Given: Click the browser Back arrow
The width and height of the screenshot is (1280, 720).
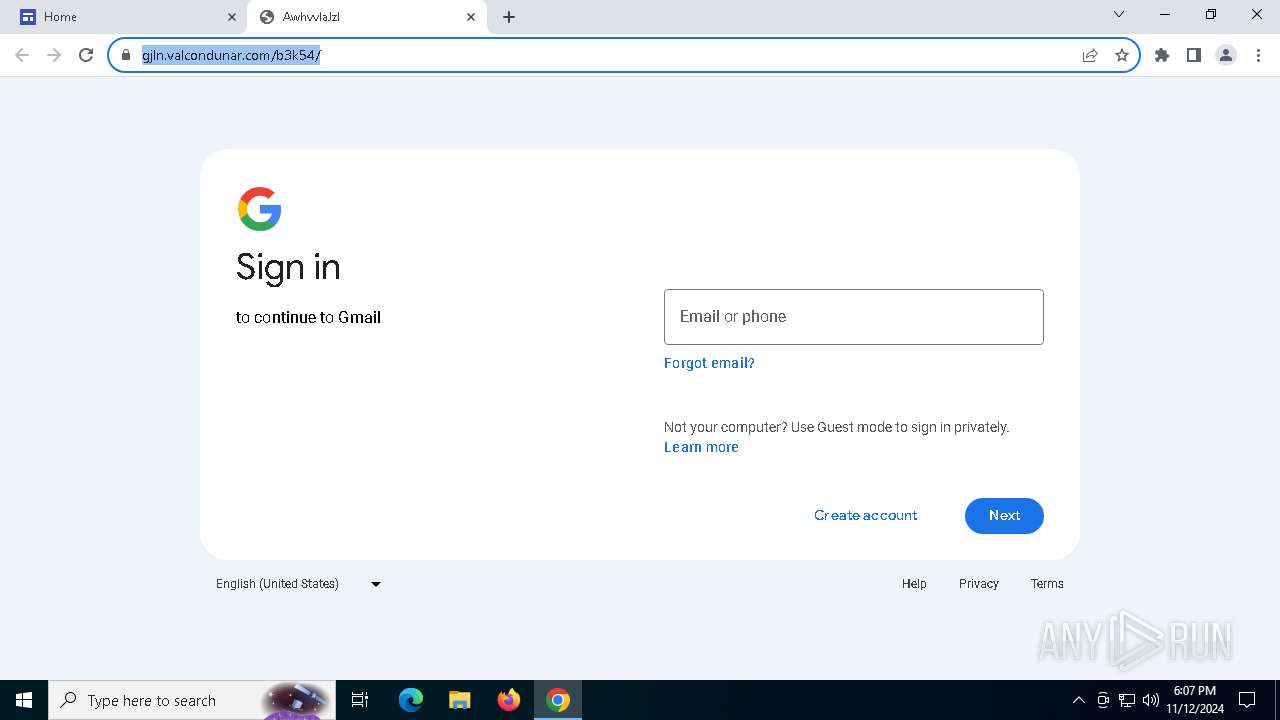Looking at the screenshot, I should pyautogui.click(x=22, y=55).
